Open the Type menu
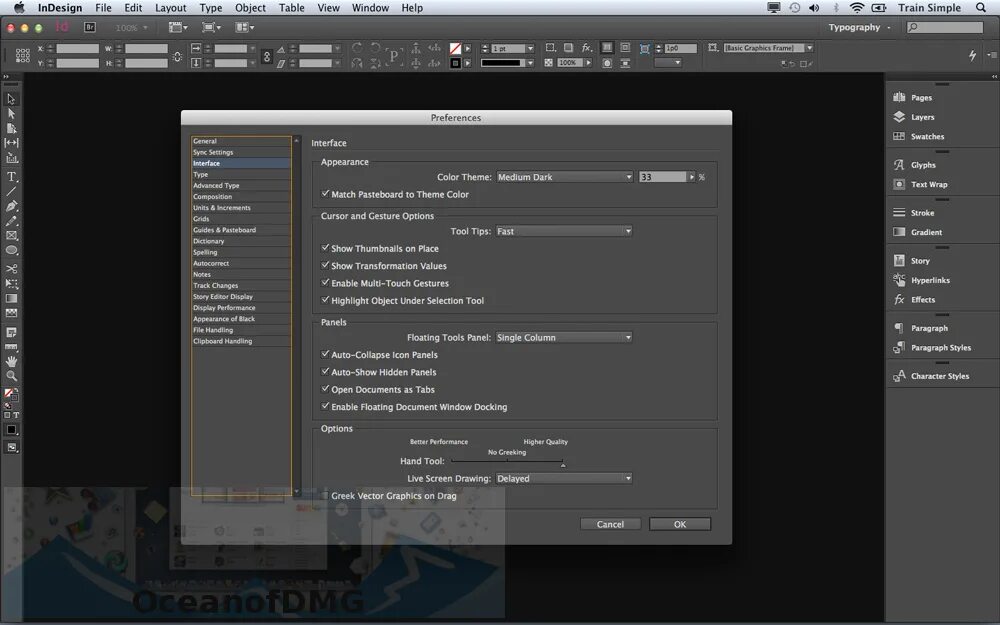Viewport: 1000px width, 625px height. [210, 8]
